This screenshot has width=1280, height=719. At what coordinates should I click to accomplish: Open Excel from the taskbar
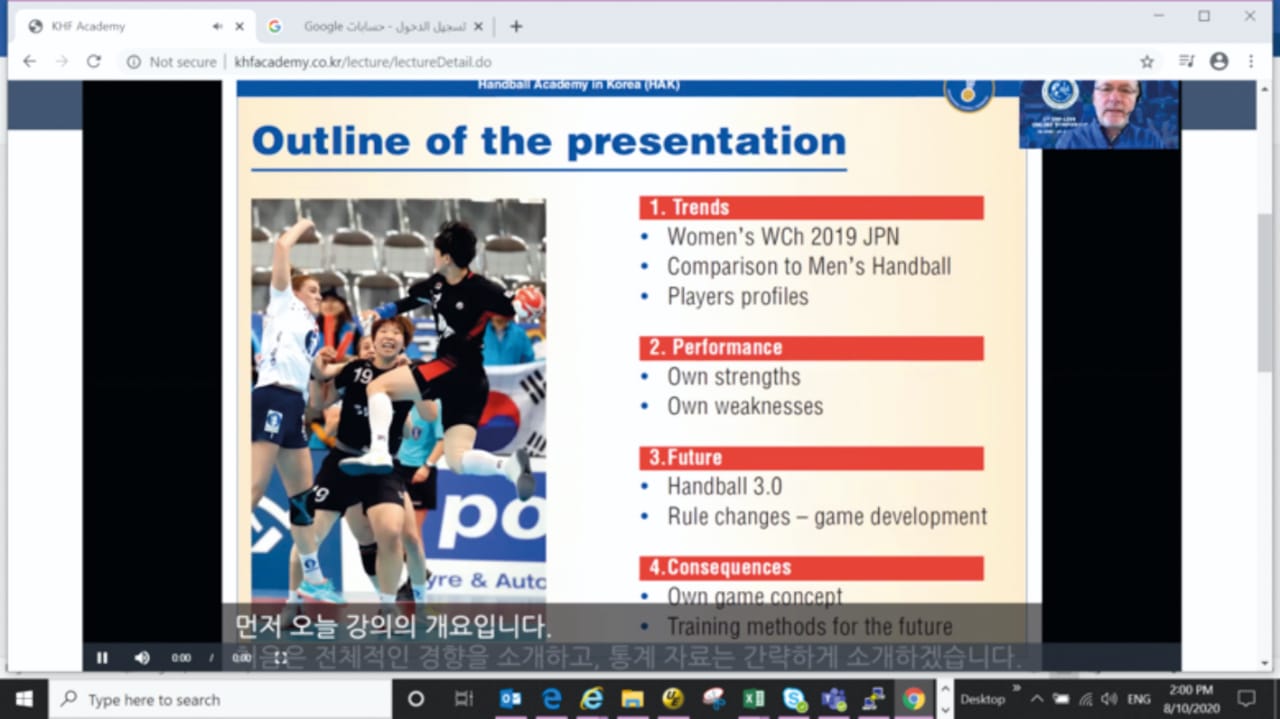(x=754, y=699)
